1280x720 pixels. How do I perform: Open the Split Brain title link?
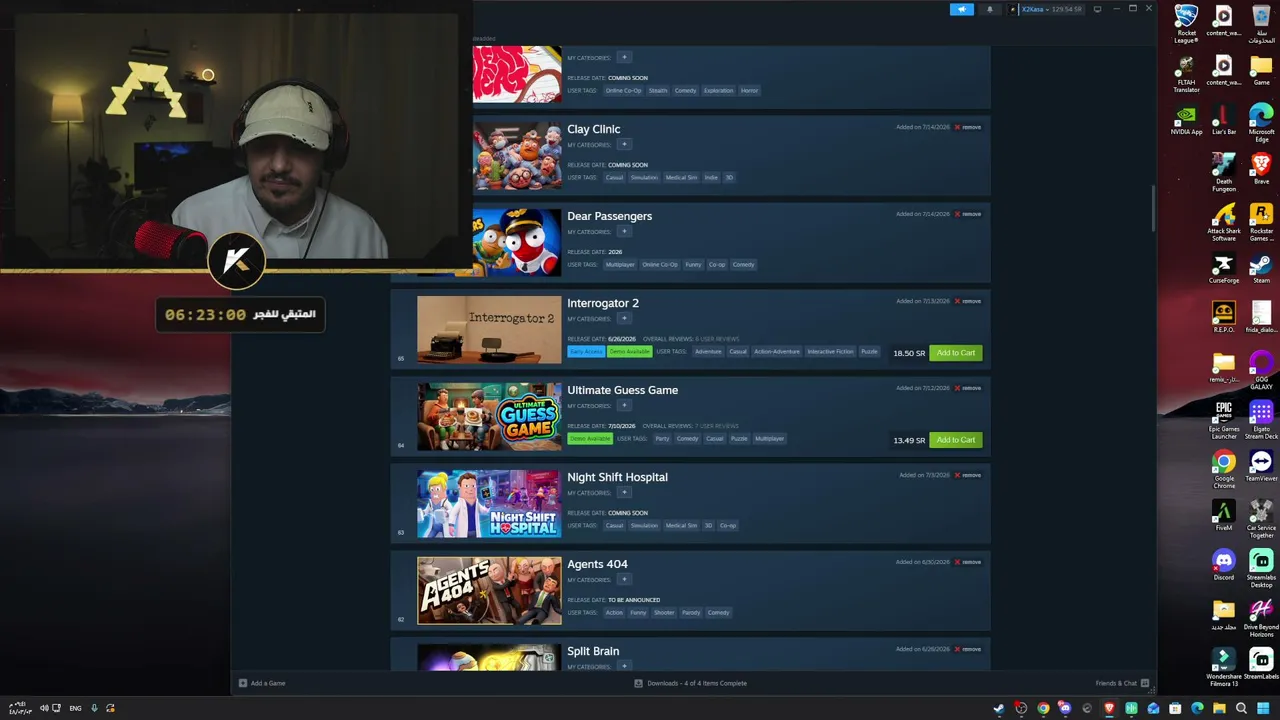593,651
